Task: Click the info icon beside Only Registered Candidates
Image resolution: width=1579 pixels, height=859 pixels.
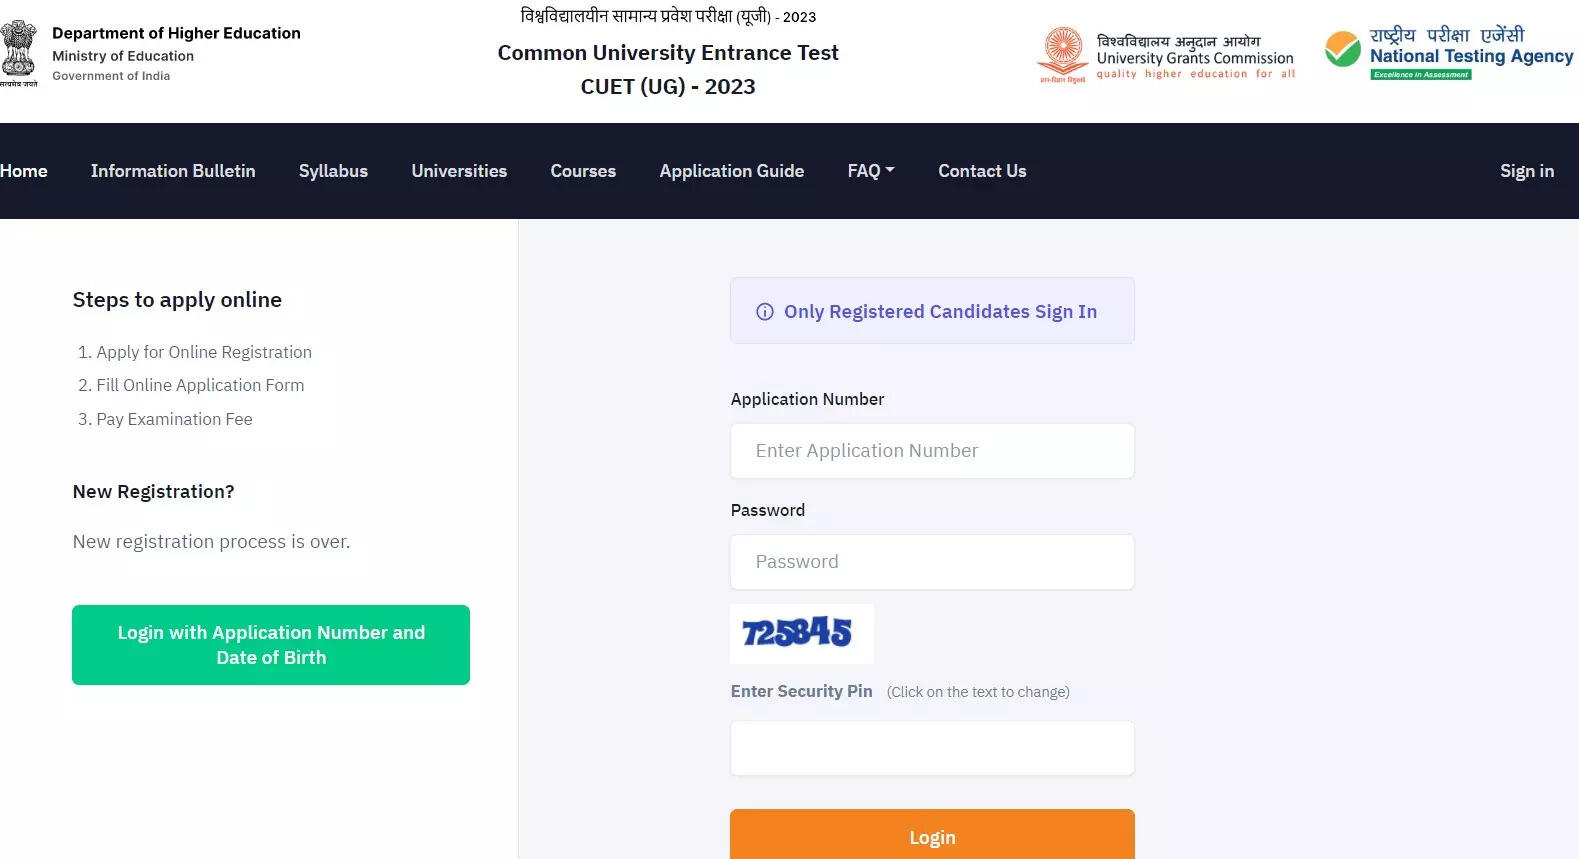Action: point(765,312)
